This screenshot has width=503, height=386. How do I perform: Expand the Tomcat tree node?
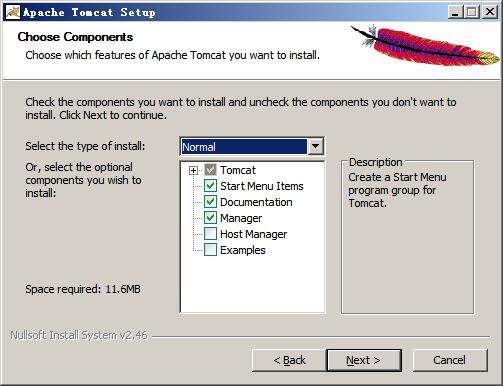(193, 171)
